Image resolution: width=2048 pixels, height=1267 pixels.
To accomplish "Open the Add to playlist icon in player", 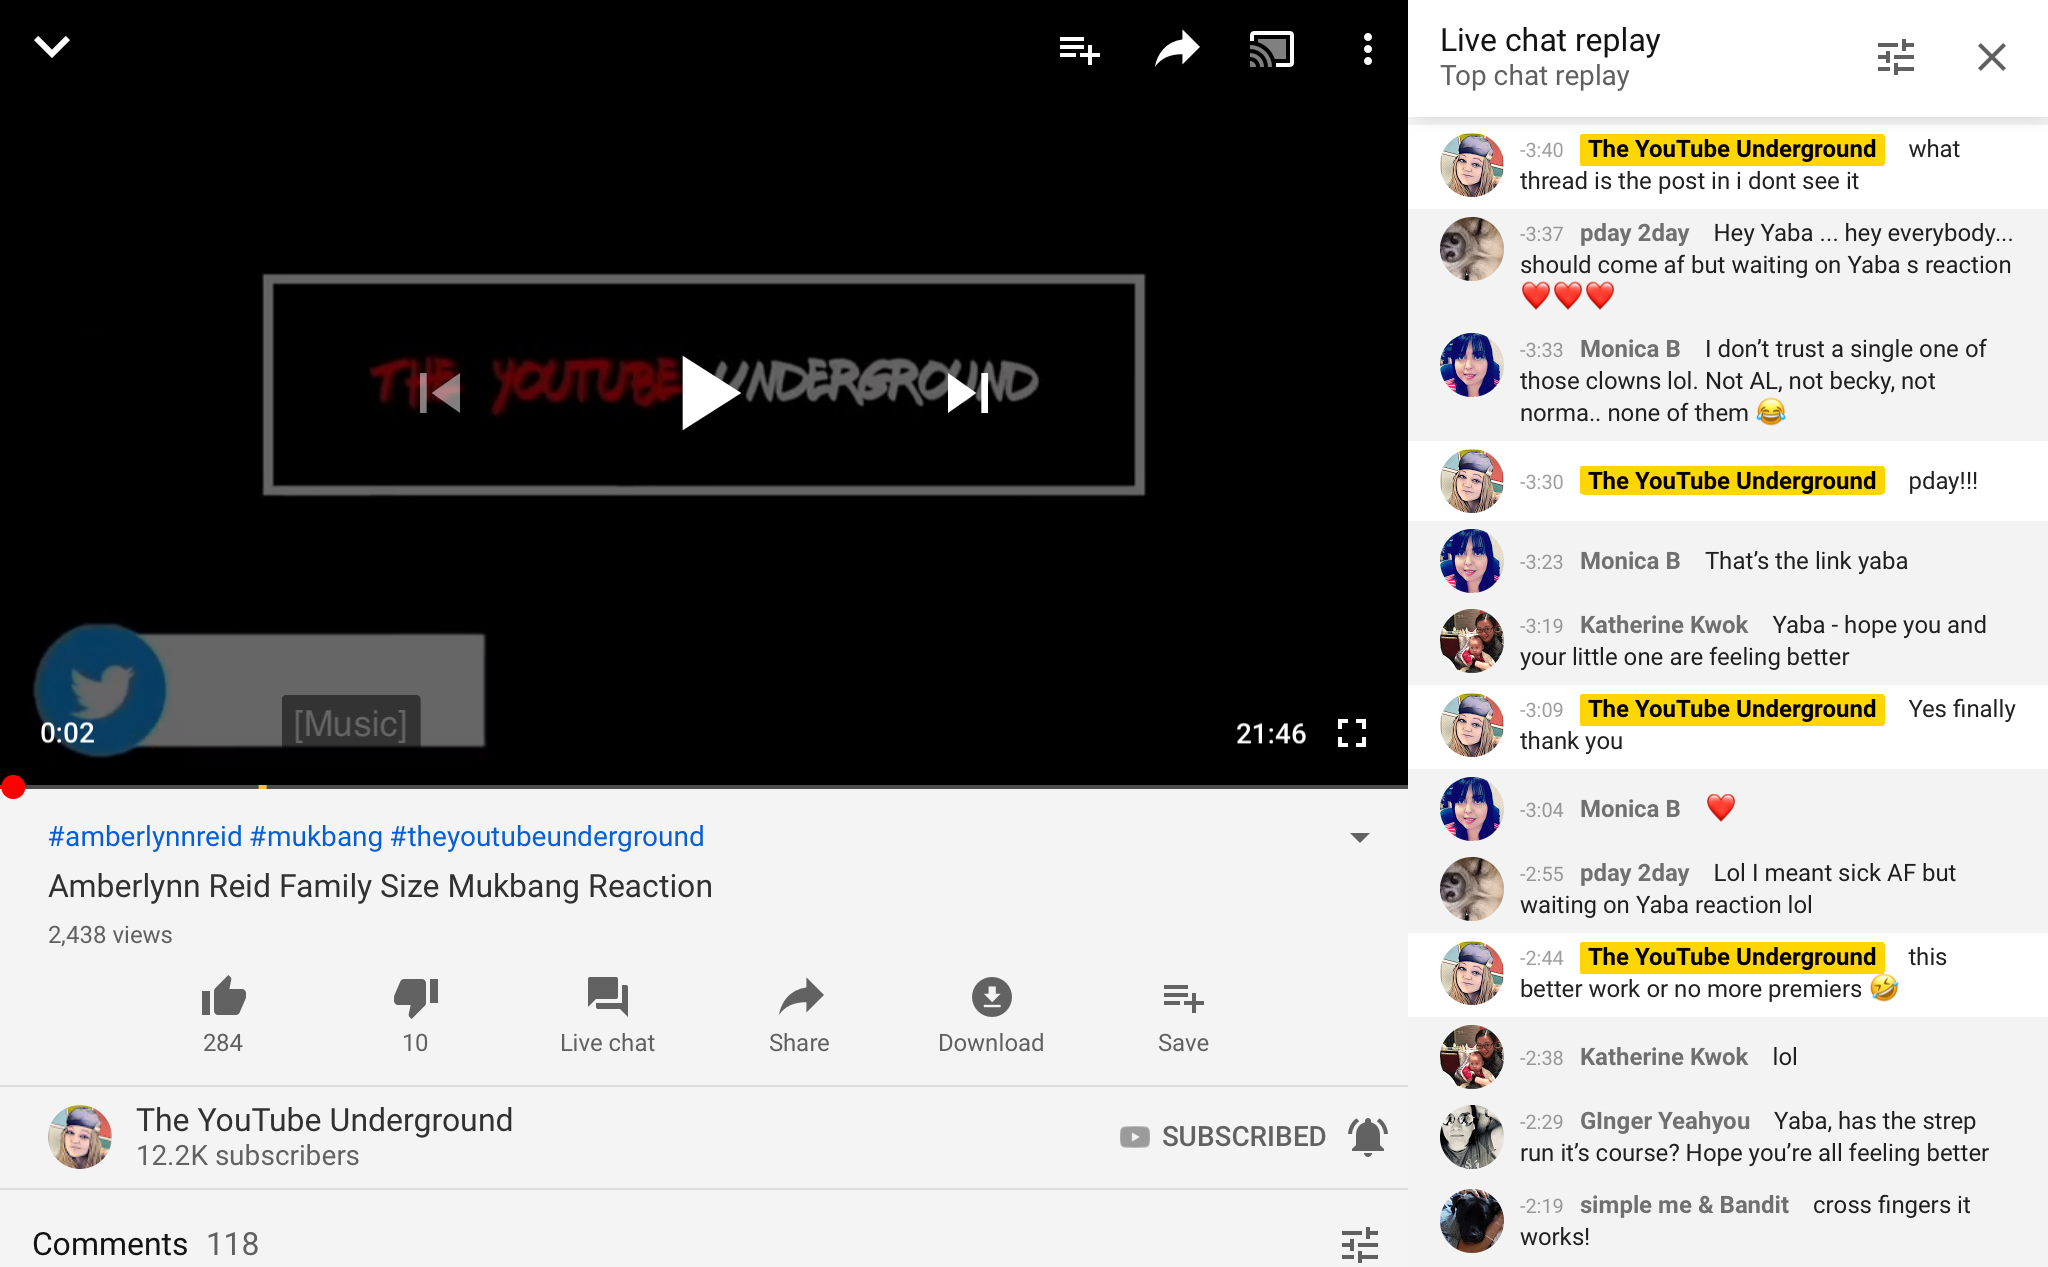I will (1080, 49).
